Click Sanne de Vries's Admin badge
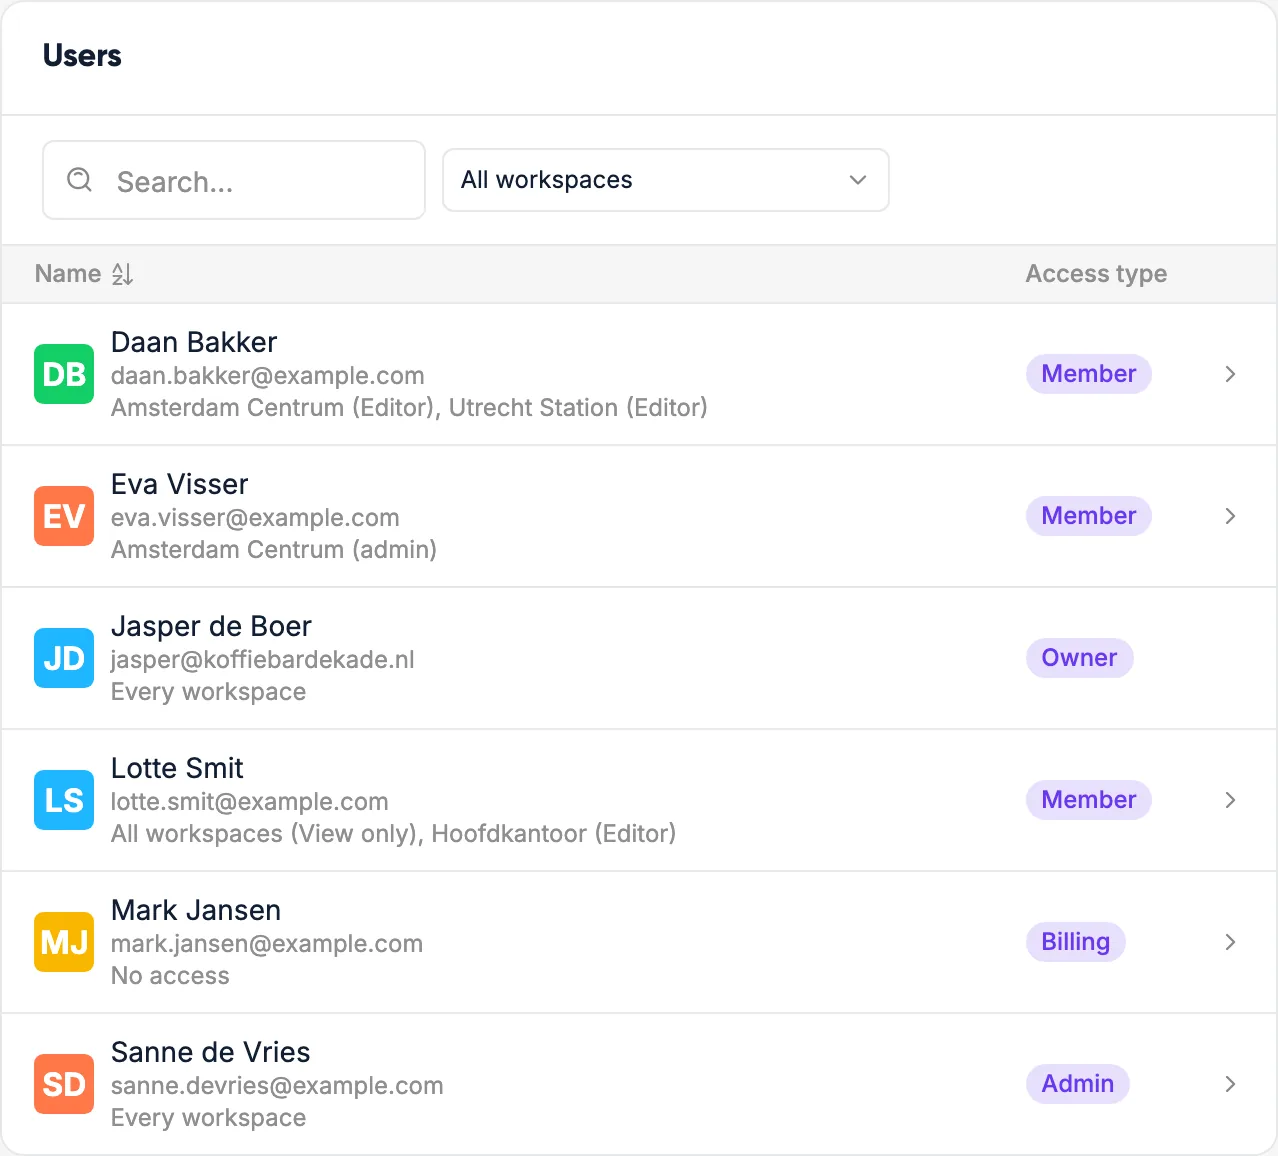 point(1078,1084)
